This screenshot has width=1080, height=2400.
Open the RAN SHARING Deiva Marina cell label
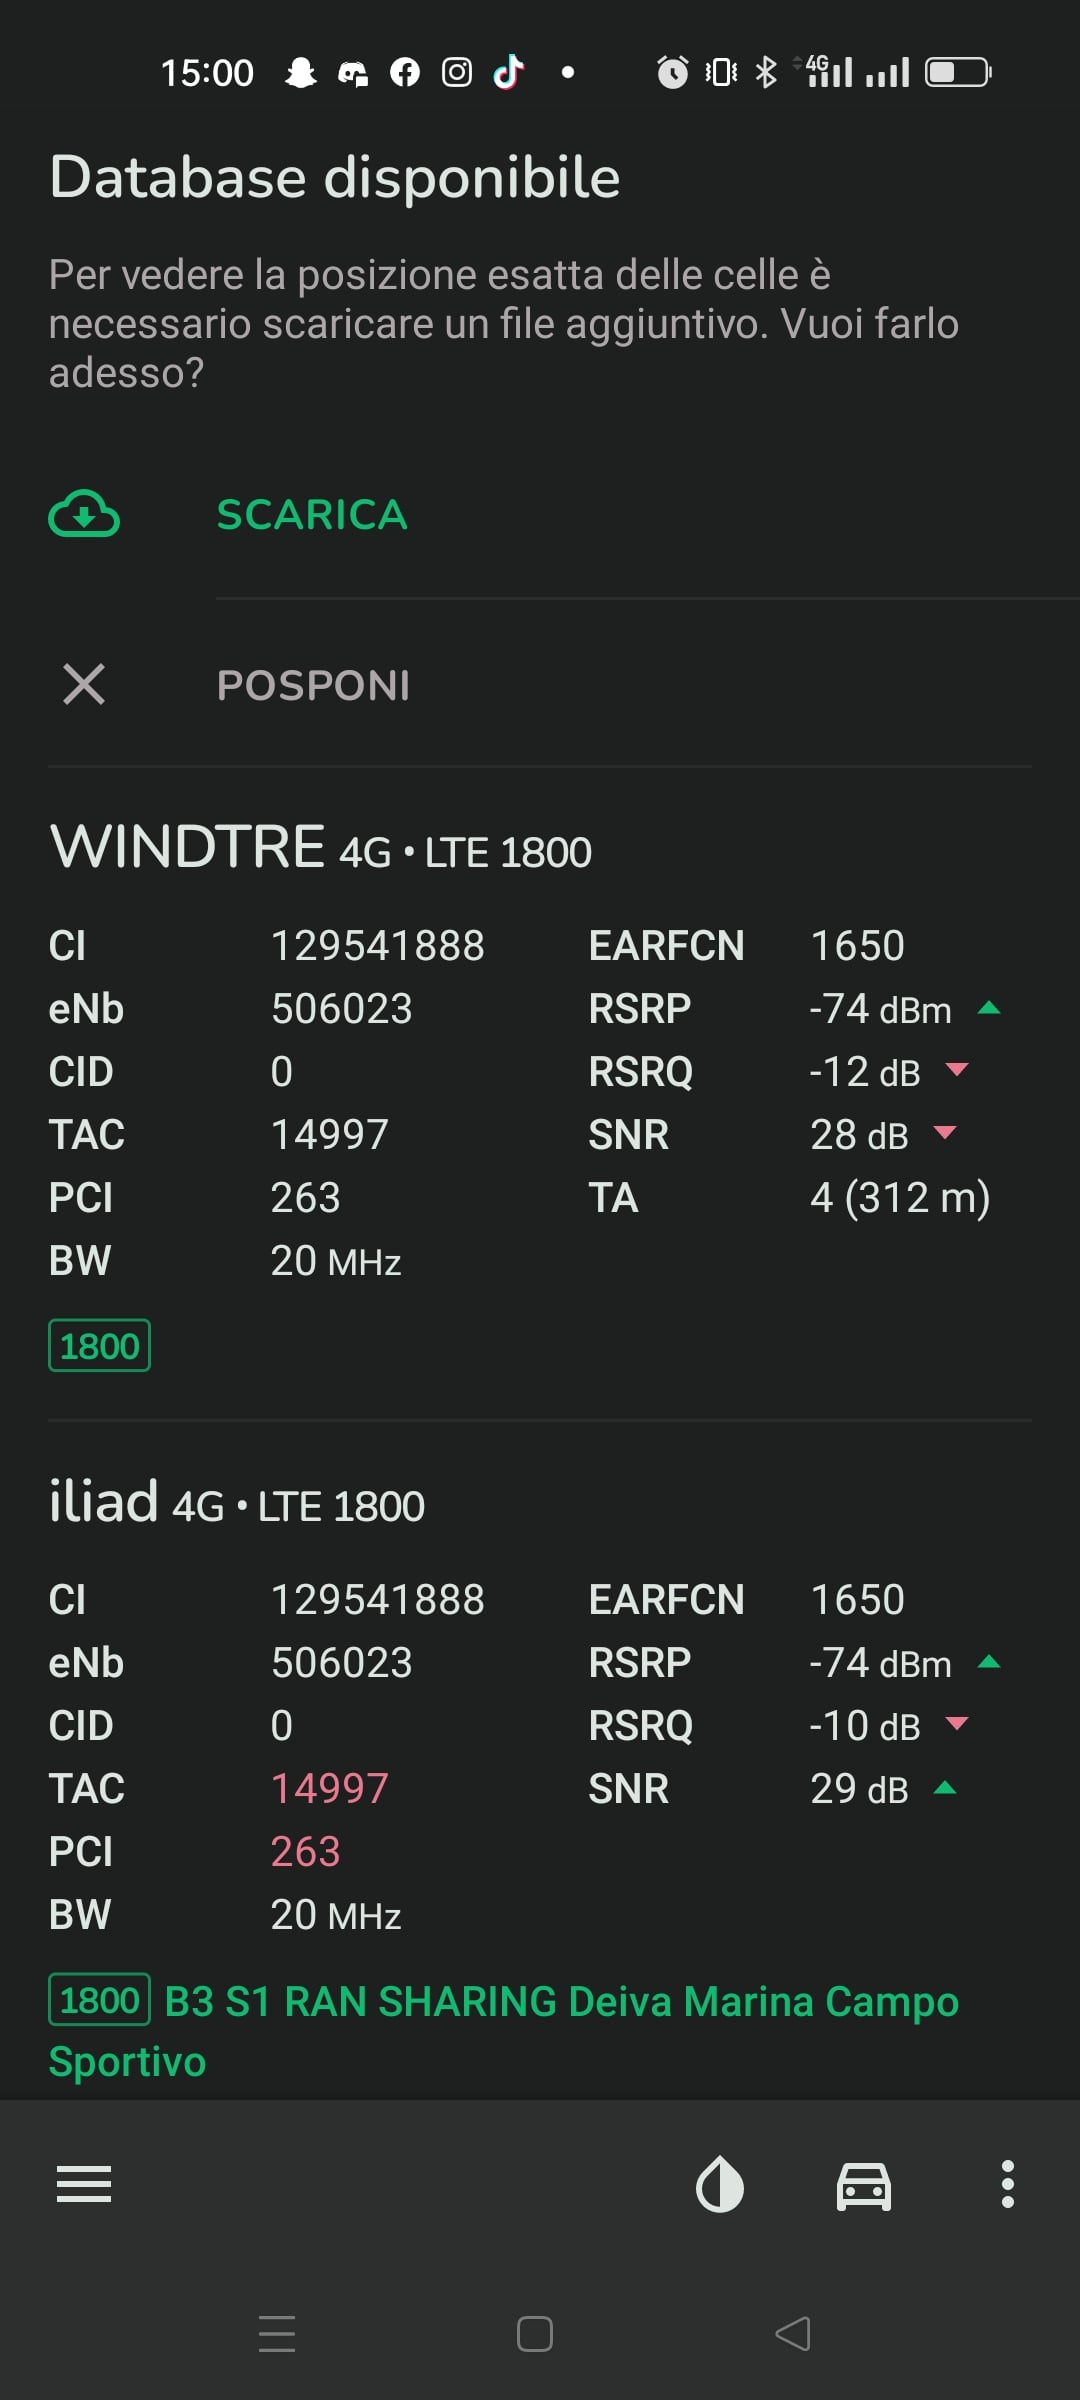[x=504, y=2031]
